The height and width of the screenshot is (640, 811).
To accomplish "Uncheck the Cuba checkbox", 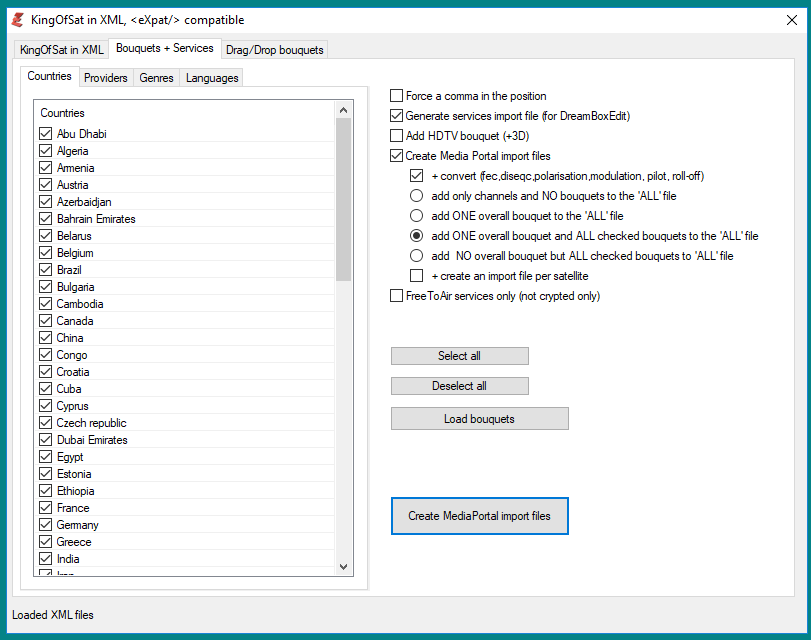I will point(46,389).
